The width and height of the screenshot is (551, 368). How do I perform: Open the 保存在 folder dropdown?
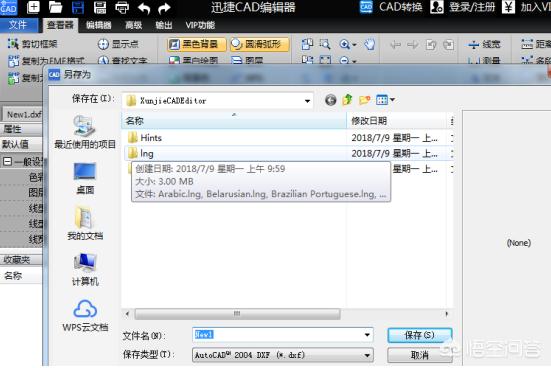(x=307, y=101)
